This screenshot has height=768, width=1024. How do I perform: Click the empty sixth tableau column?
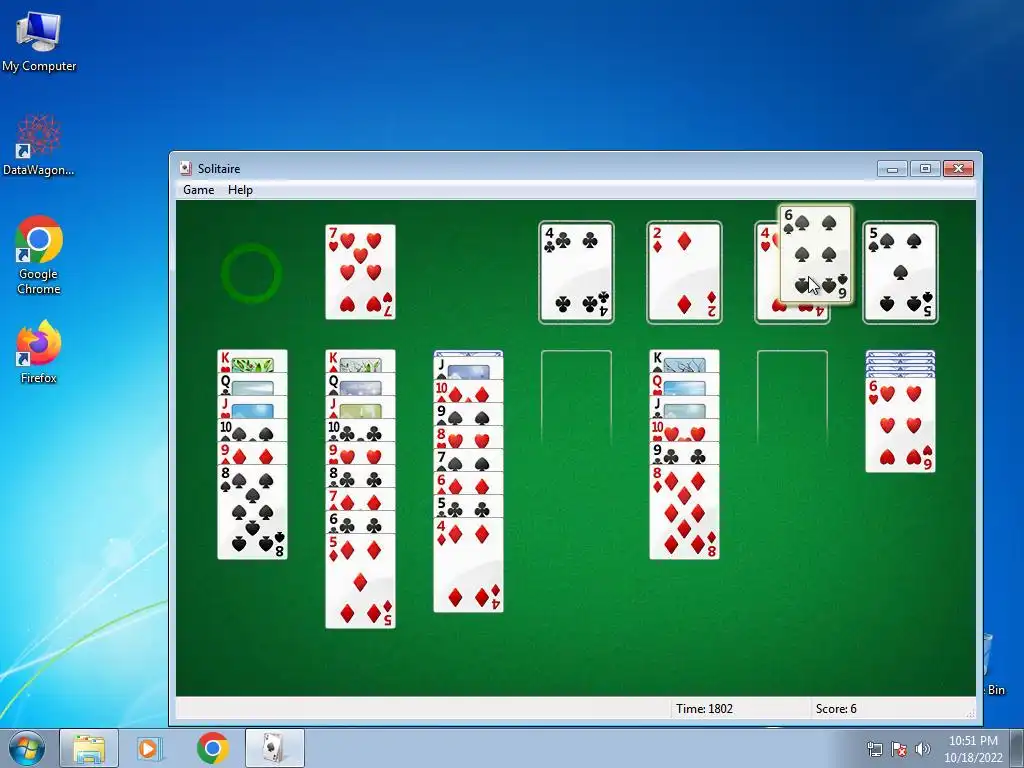click(x=792, y=398)
